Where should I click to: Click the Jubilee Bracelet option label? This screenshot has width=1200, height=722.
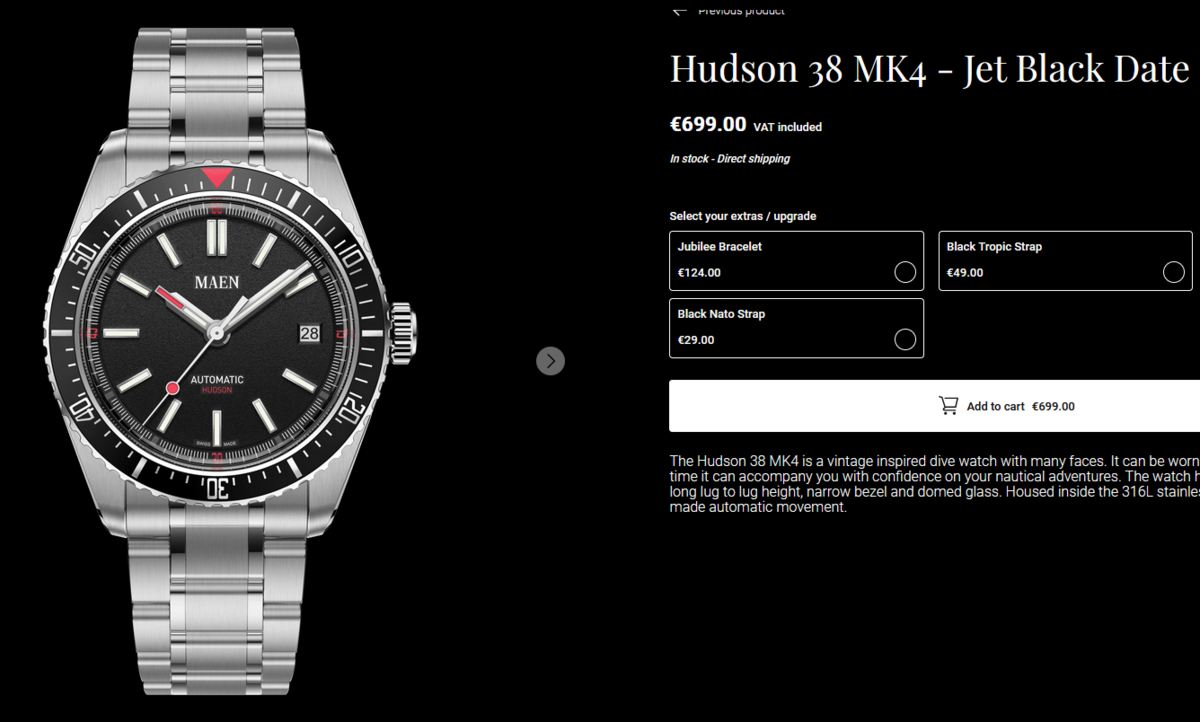719,246
